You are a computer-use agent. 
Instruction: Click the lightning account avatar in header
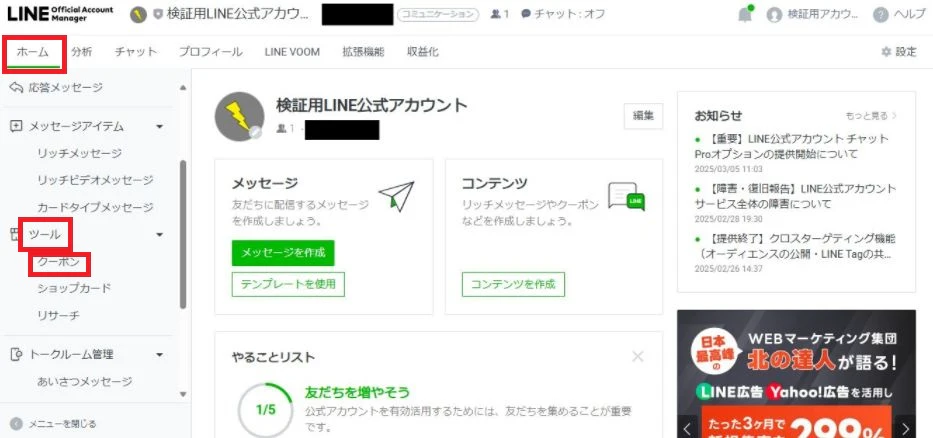tap(139, 15)
